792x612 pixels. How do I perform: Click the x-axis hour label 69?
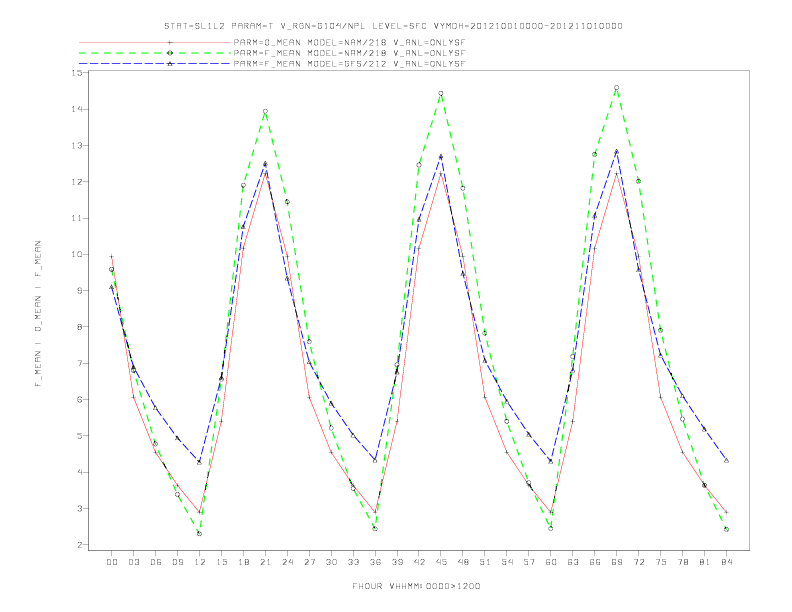pyautogui.click(x=617, y=562)
